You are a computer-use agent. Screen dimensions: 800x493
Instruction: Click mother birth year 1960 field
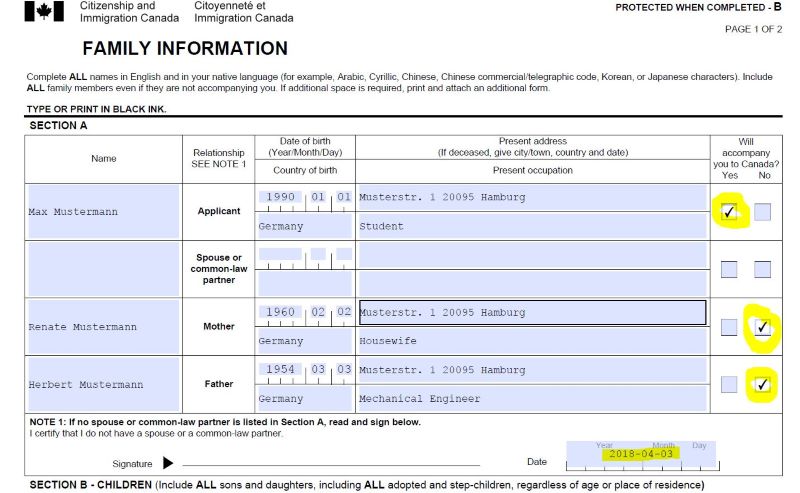[x=280, y=312]
